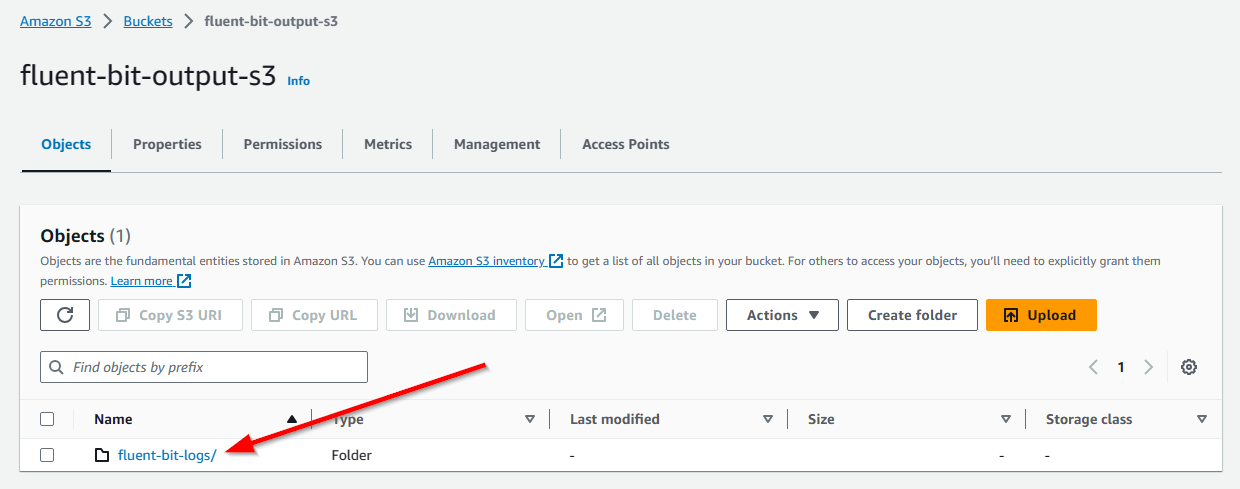Click the Name column header

click(x=113, y=419)
